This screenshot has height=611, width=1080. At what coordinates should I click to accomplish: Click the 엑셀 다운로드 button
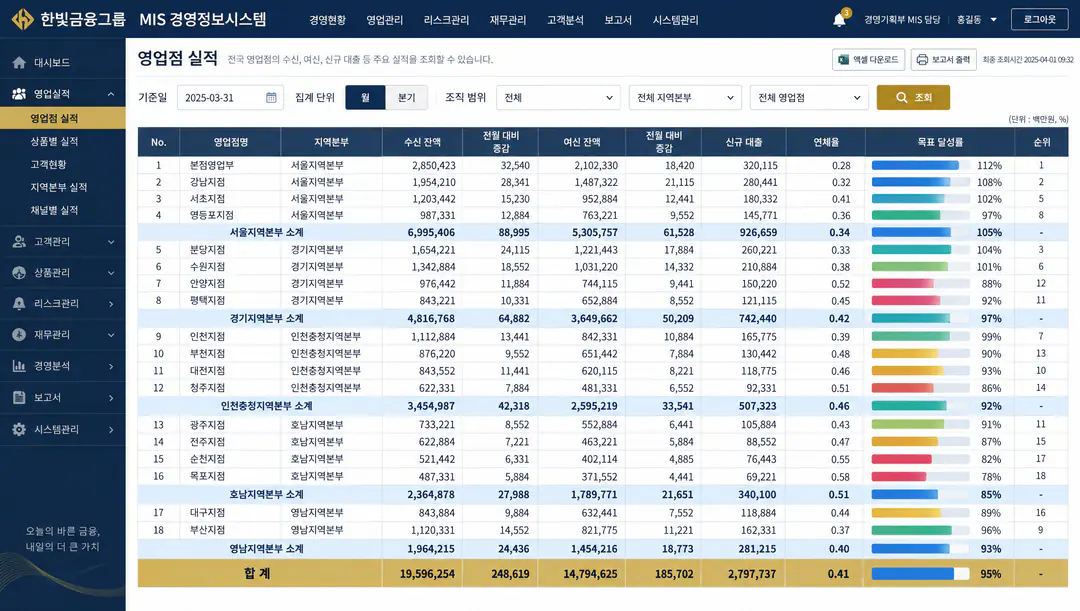[x=869, y=60]
